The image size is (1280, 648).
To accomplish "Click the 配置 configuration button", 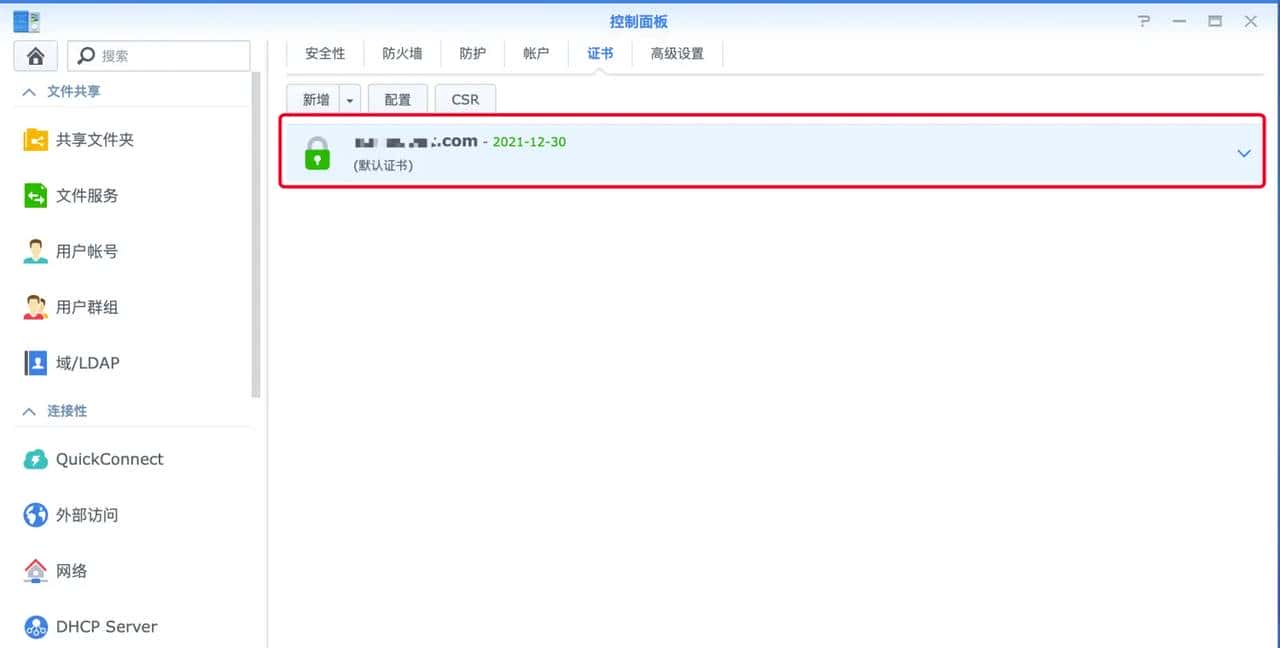I will tap(397, 99).
